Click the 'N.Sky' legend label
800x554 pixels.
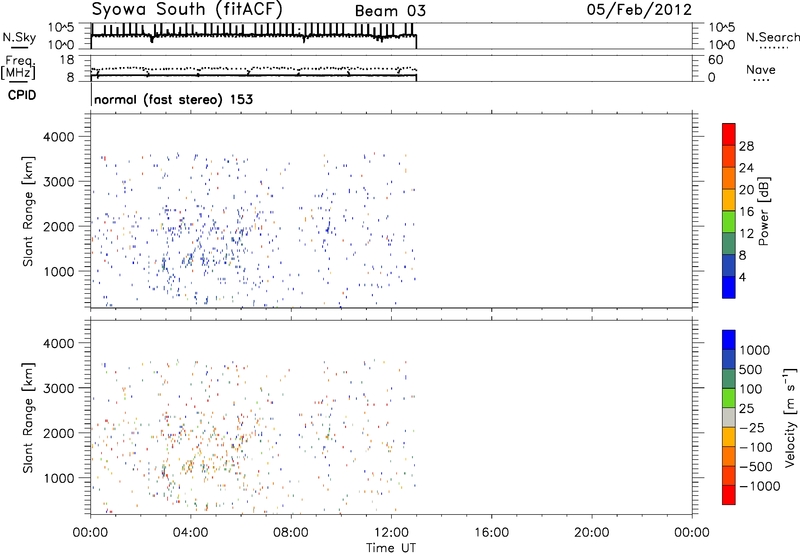19,37
